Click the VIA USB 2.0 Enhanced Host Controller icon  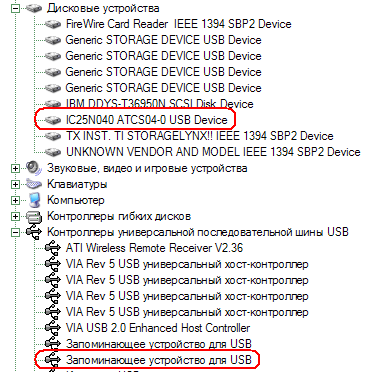tap(53, 328)
